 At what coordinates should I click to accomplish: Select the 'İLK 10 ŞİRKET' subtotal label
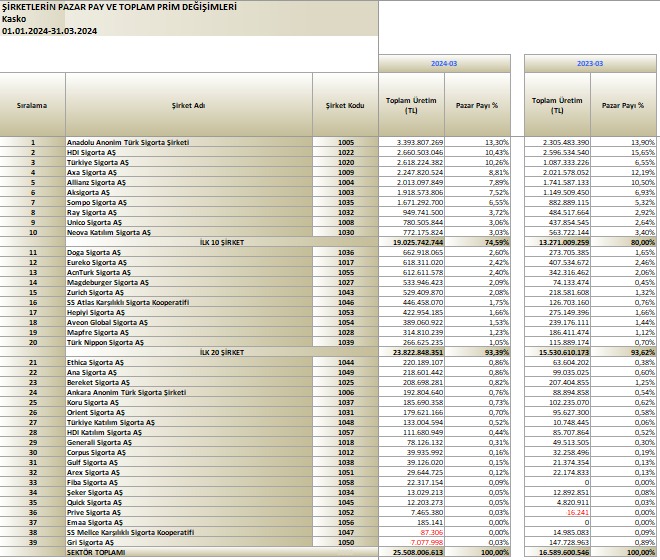(222, 243)
